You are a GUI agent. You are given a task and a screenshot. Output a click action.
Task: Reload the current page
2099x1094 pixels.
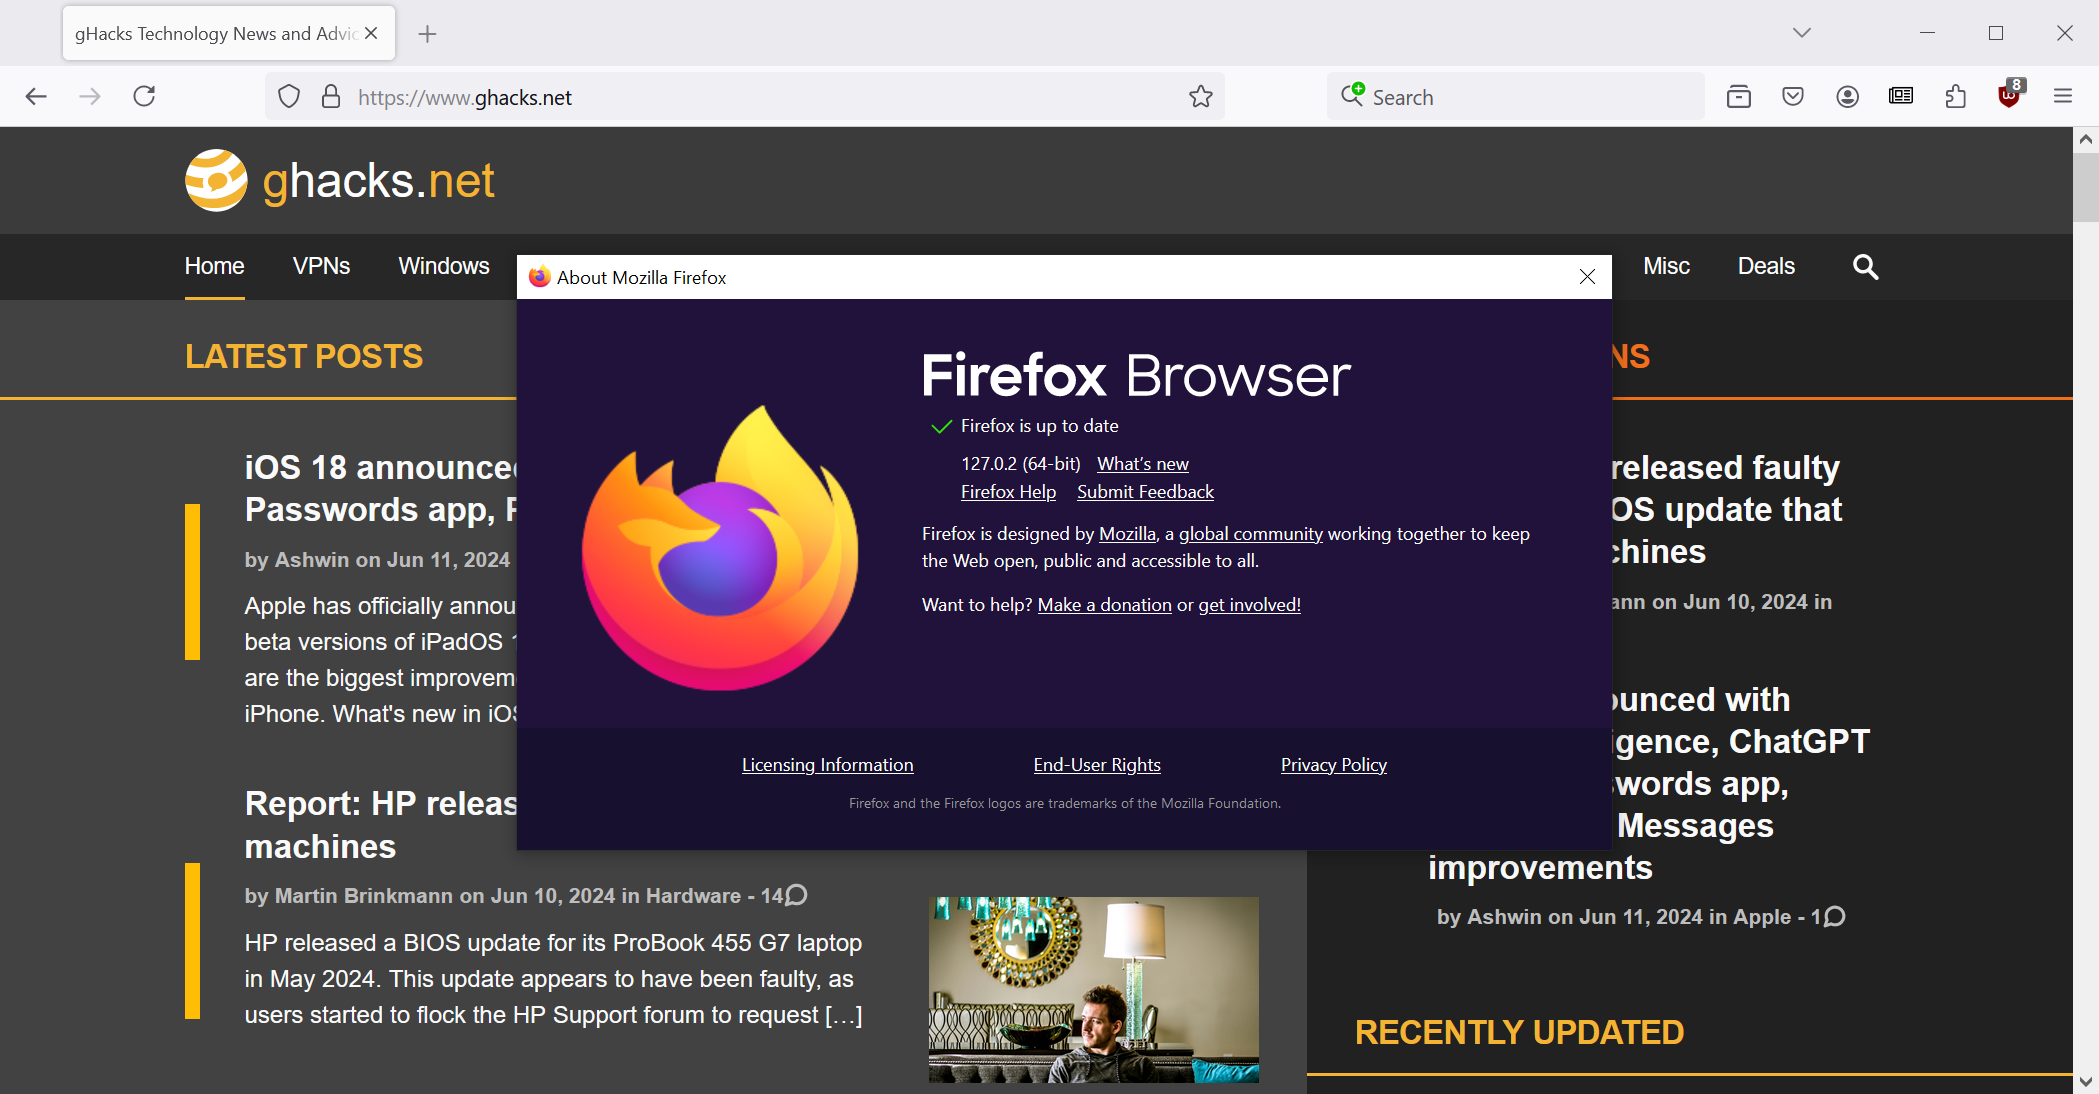tap(144, 96)
